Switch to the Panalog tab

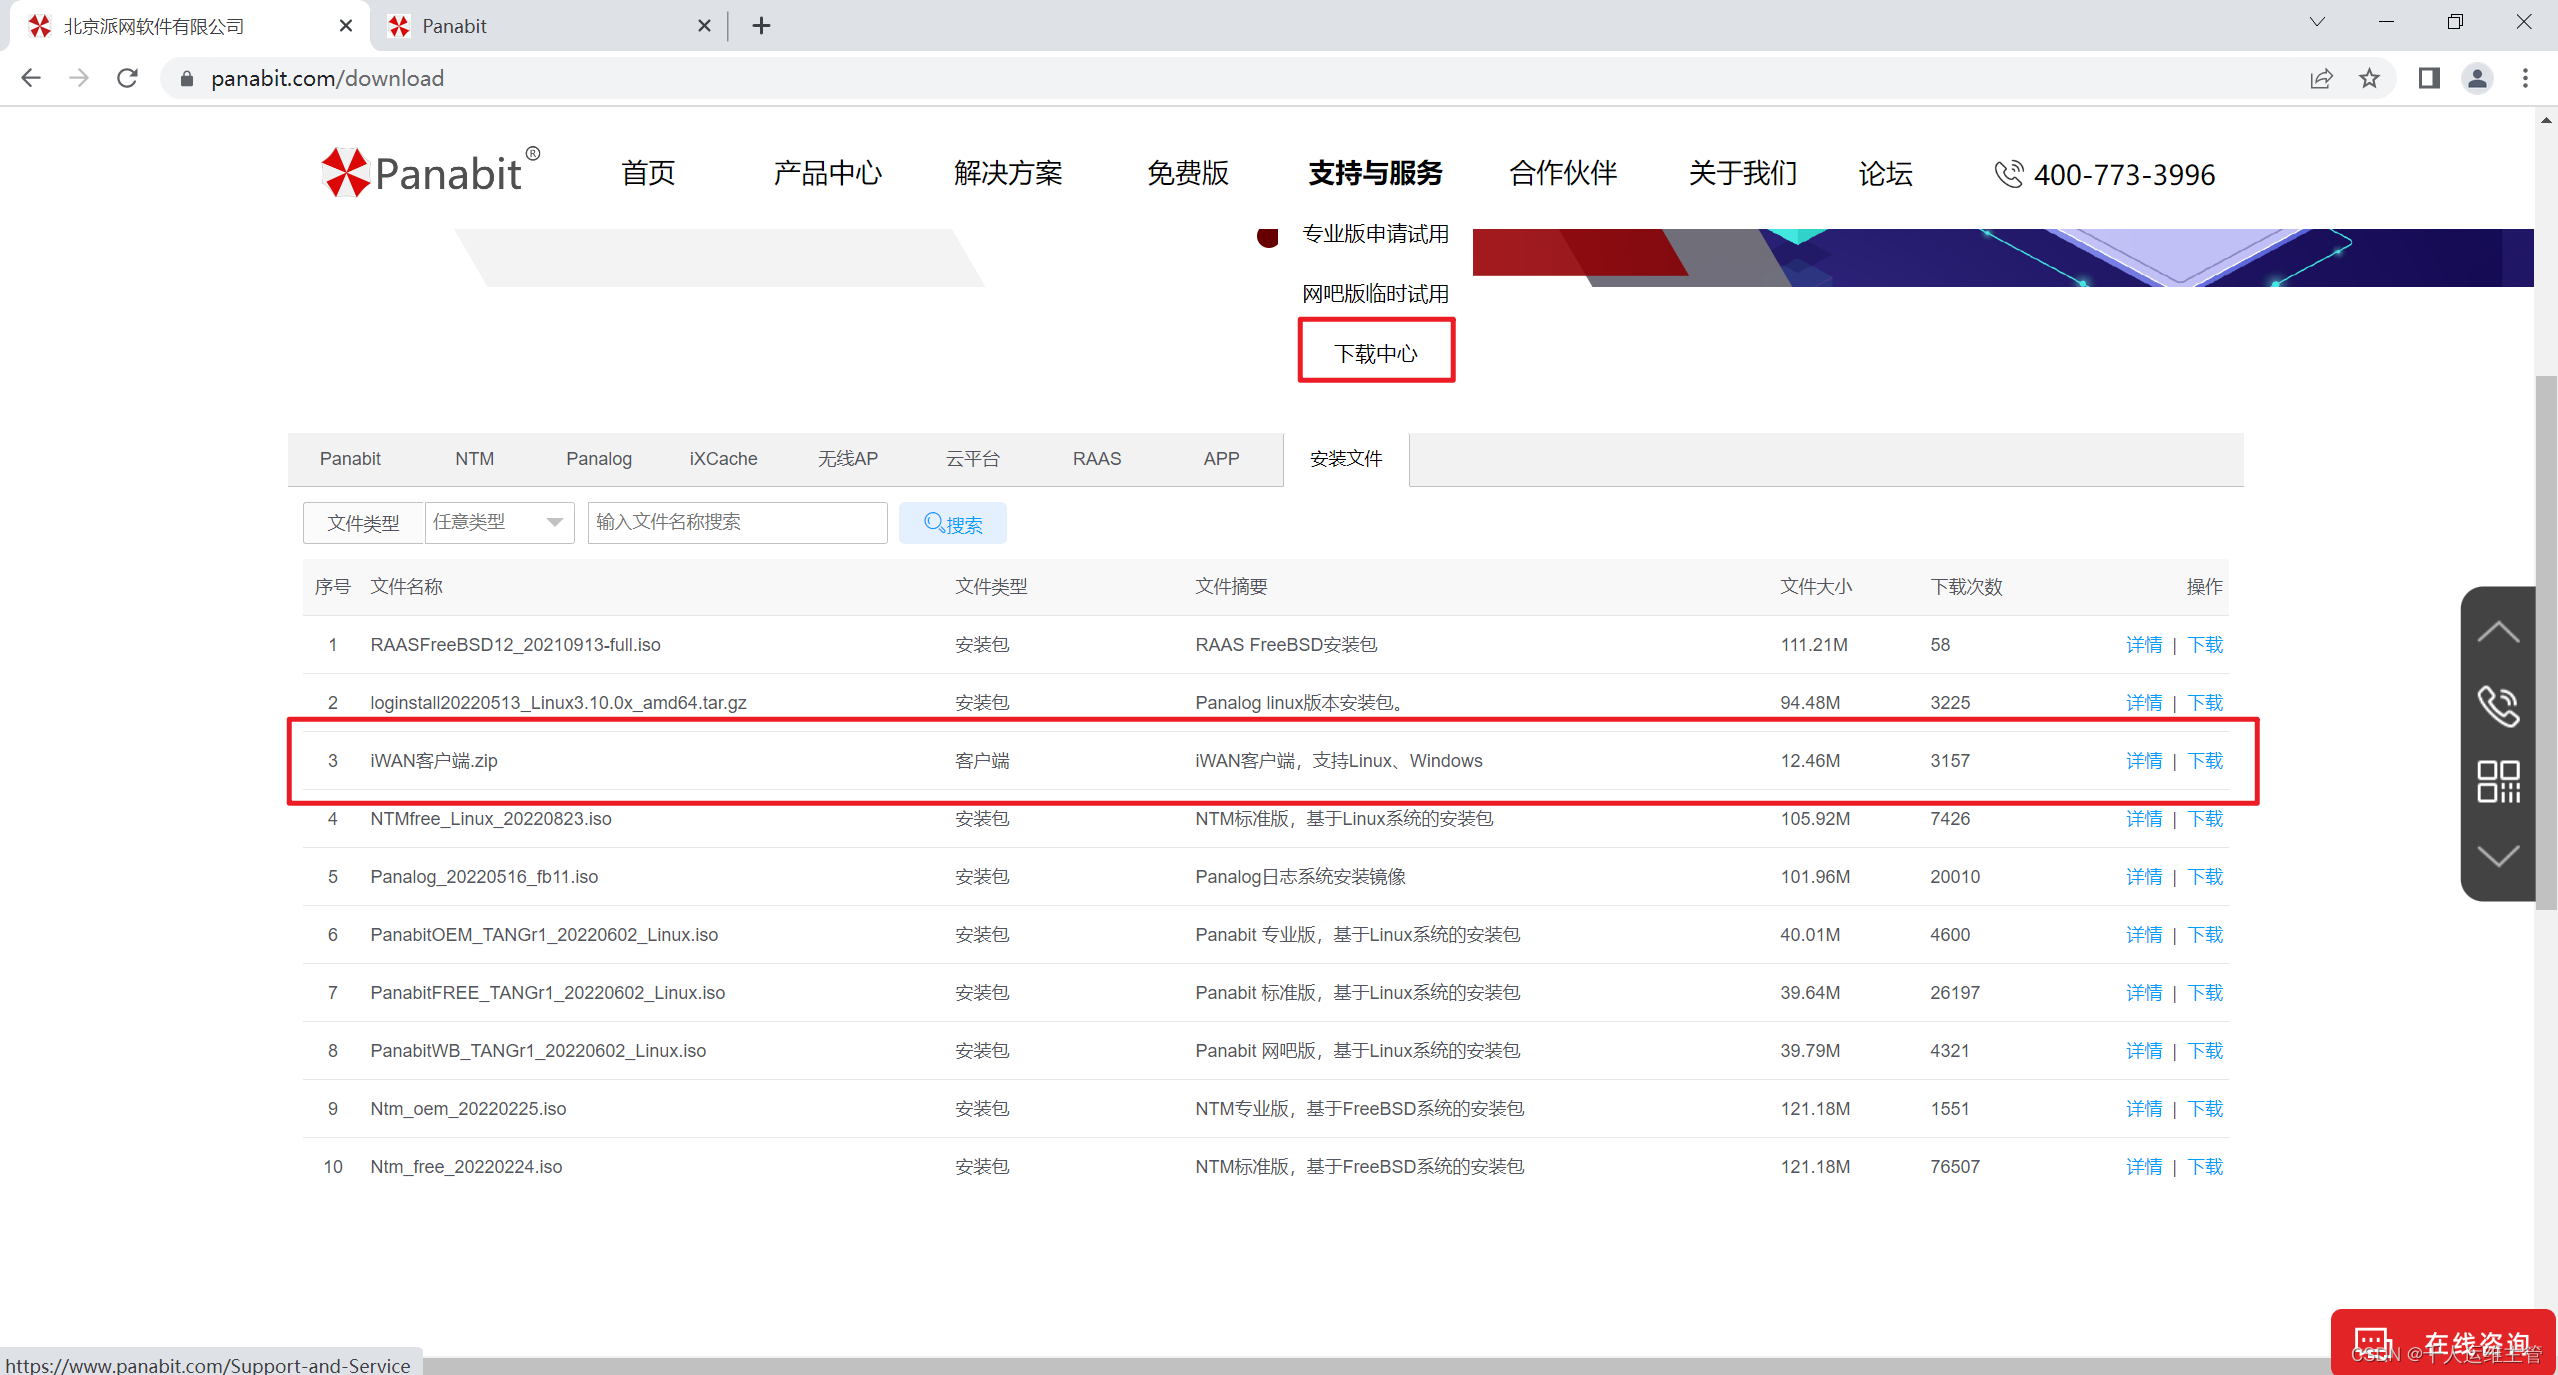598,459
